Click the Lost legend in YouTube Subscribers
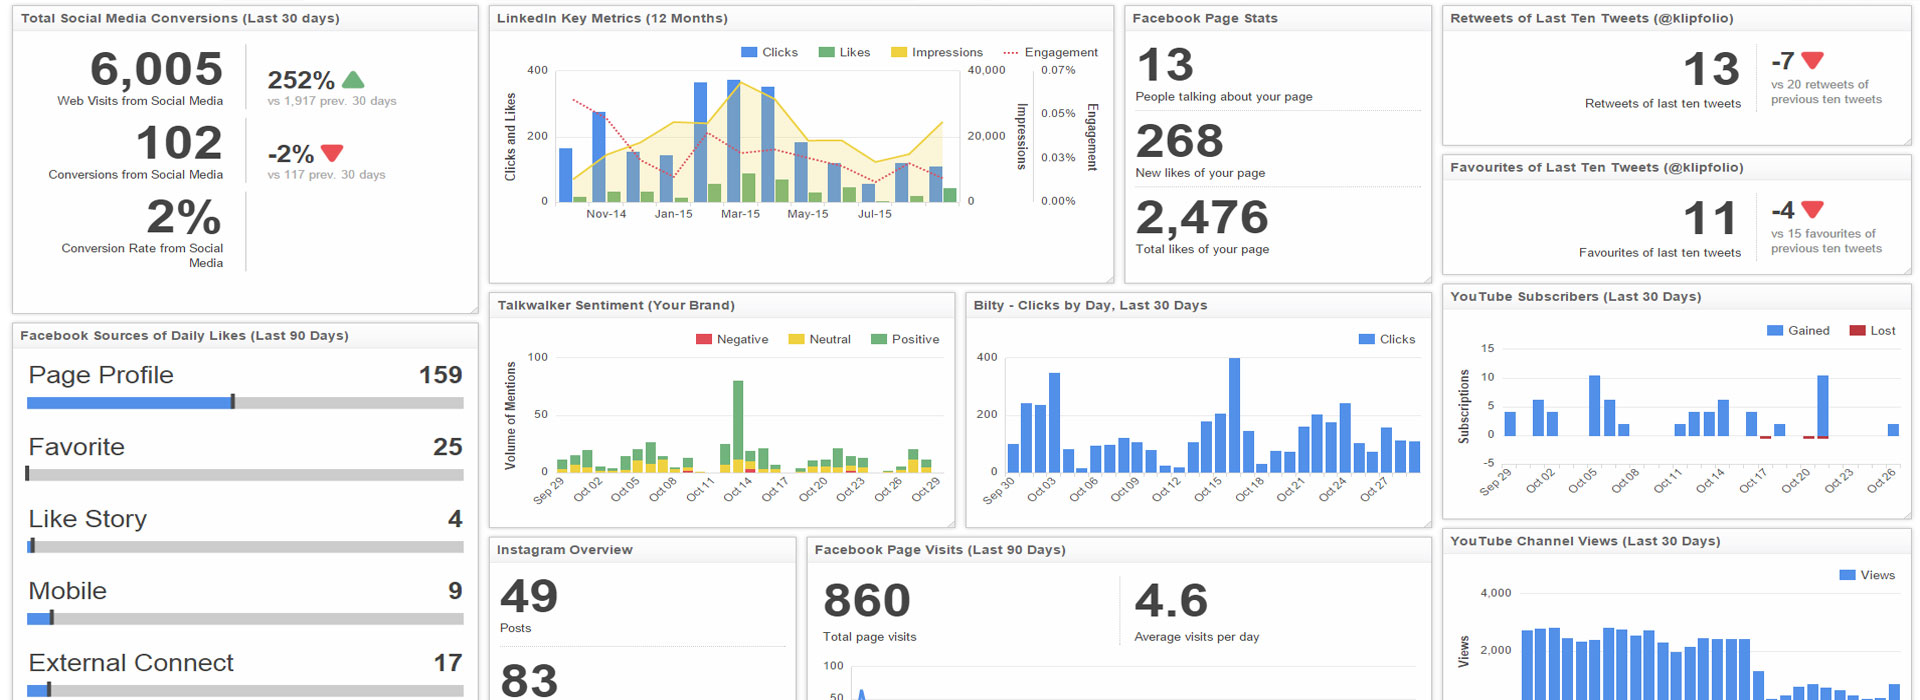This screenshot has height=700, width=1920. pos(1872,330)
